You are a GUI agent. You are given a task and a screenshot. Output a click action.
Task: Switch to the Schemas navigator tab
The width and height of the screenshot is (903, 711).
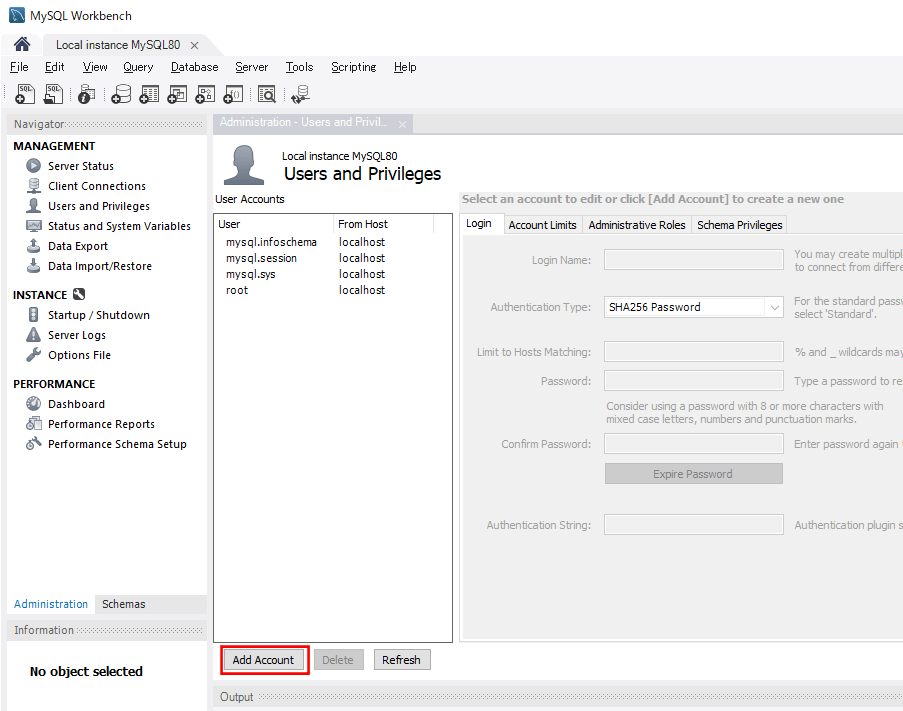pyautogui.click(x=123, y=604)
